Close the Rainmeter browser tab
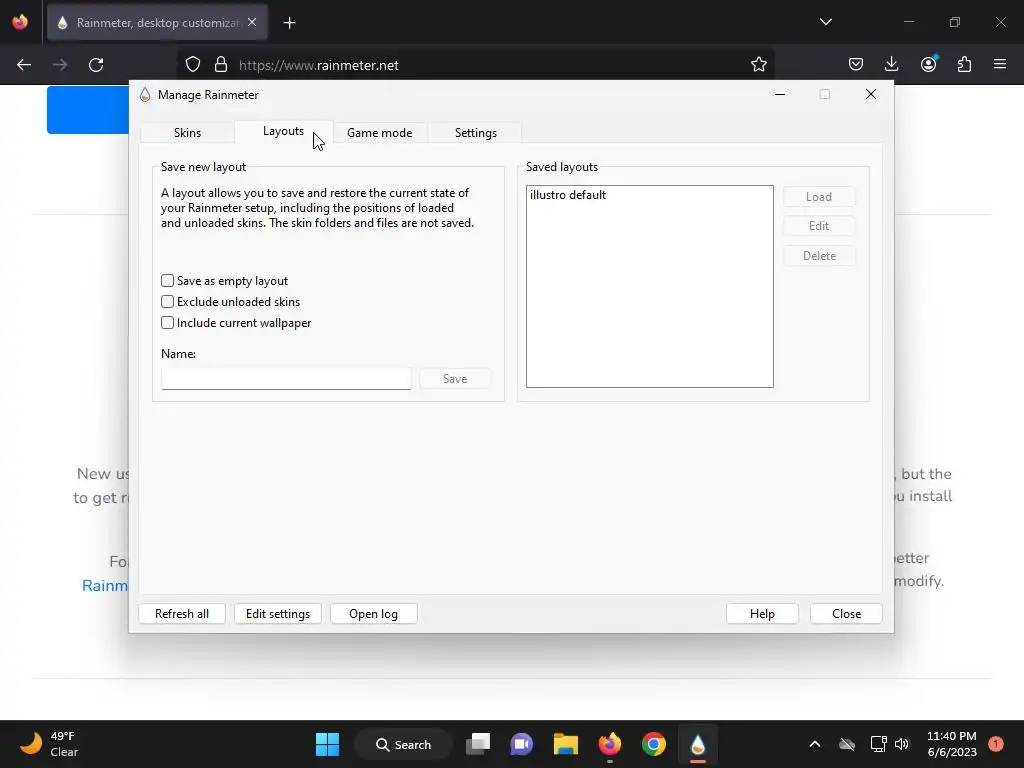This screenshot has width=1024, height=768. (252, 23)
